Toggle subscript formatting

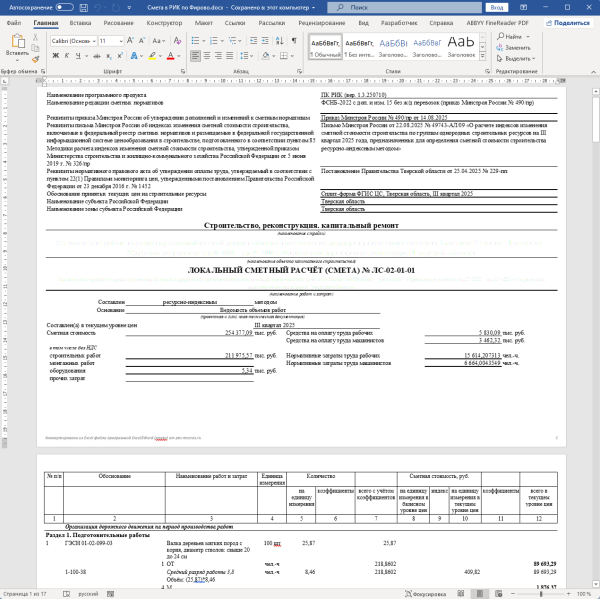(x=109, y=56)
